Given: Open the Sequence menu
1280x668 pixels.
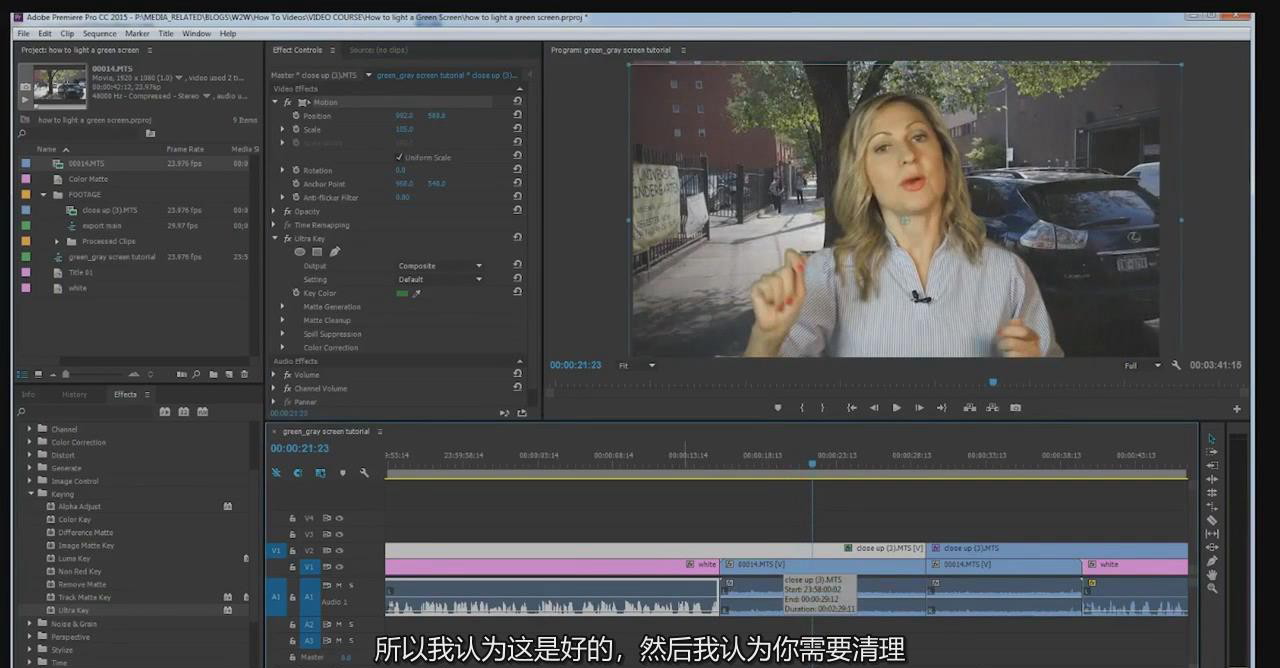Looking at the screenshot, I should pyautogui.click(x=99, y=33).
